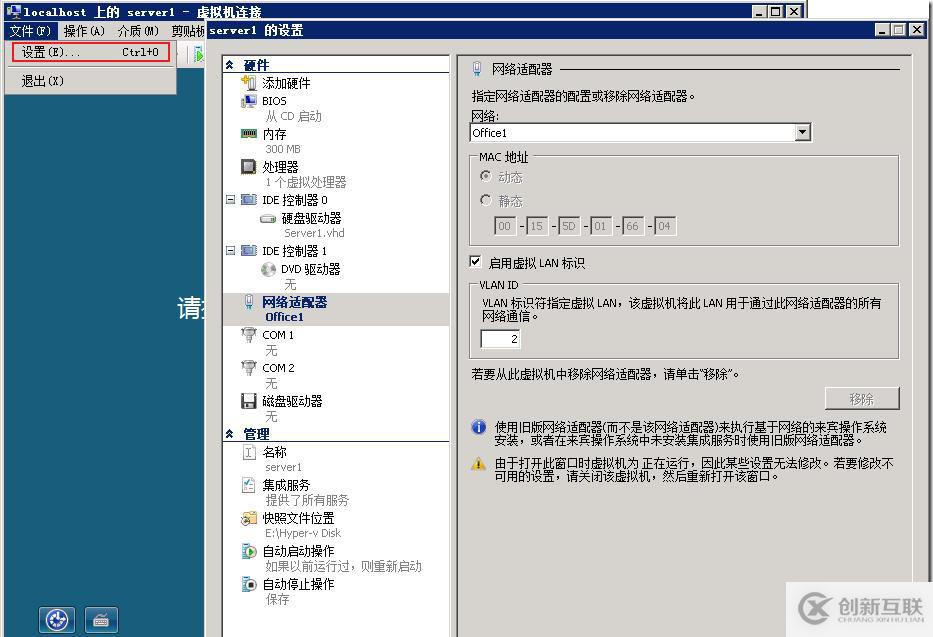Maximize the server1 的设置 dialog
The height and width of the screenshot is (637, 933).
(898, 29)
